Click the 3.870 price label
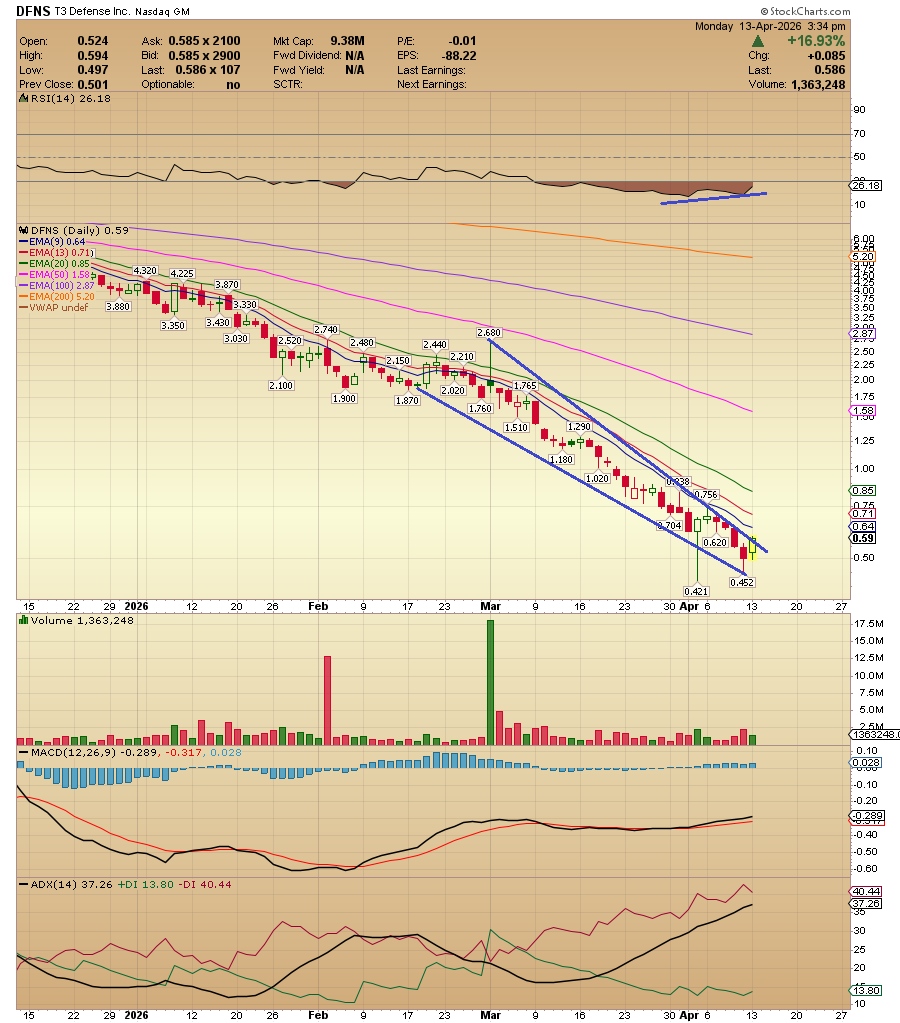The image size is (900, 1023). 227,284
